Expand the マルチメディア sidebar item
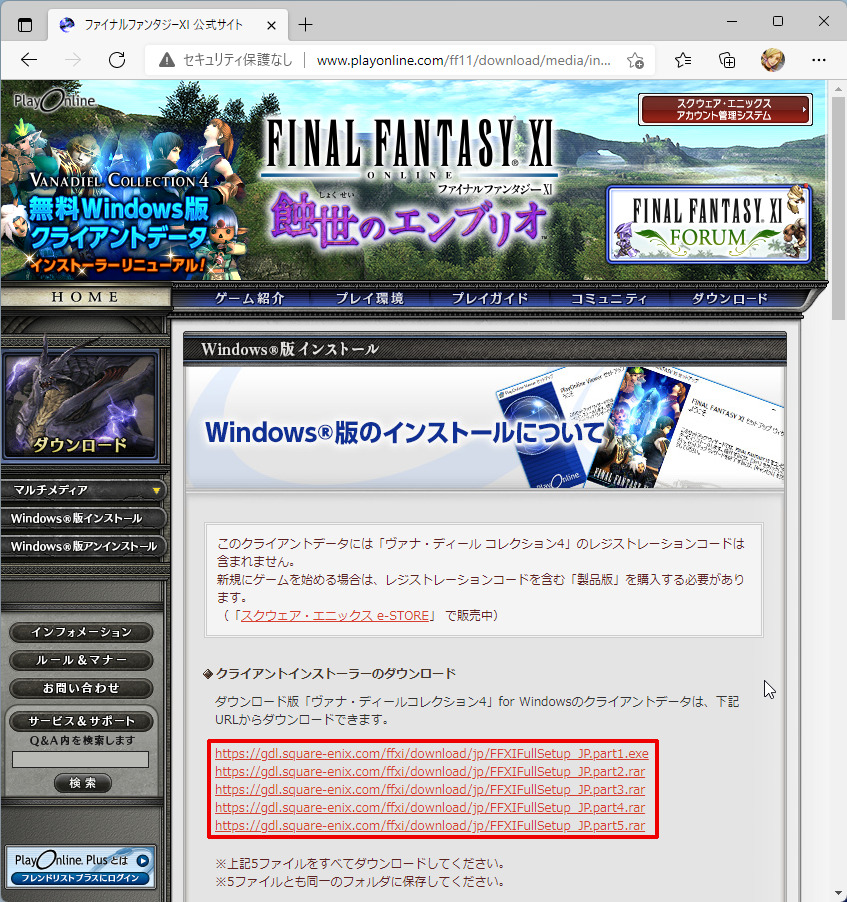The width and height of the screenshot is (847, 902). tap(84, 490)
